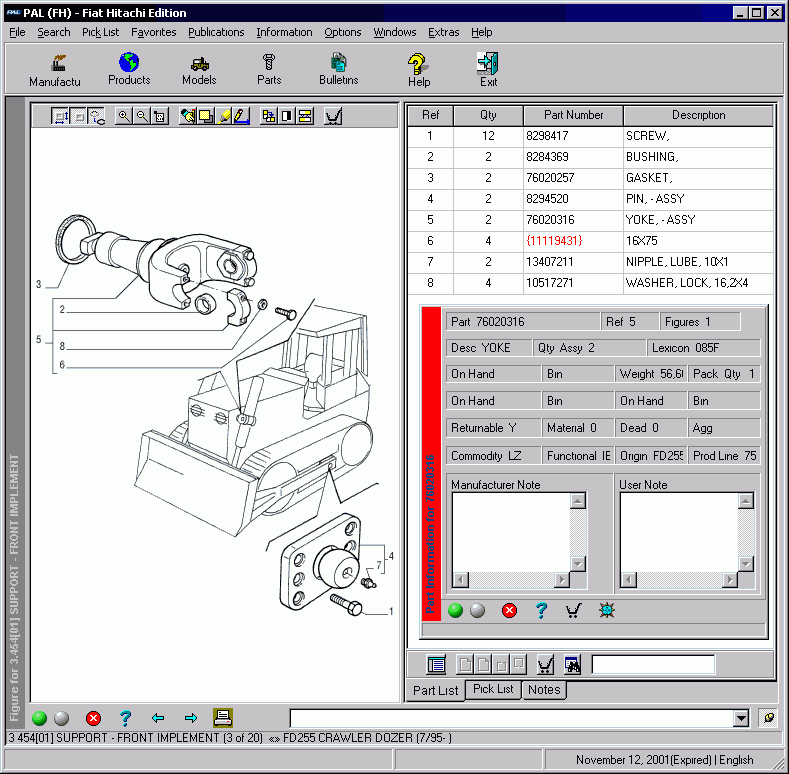Click the part info blue question mark
Viewport: 789px width, 774px height.
click(541, 610)
